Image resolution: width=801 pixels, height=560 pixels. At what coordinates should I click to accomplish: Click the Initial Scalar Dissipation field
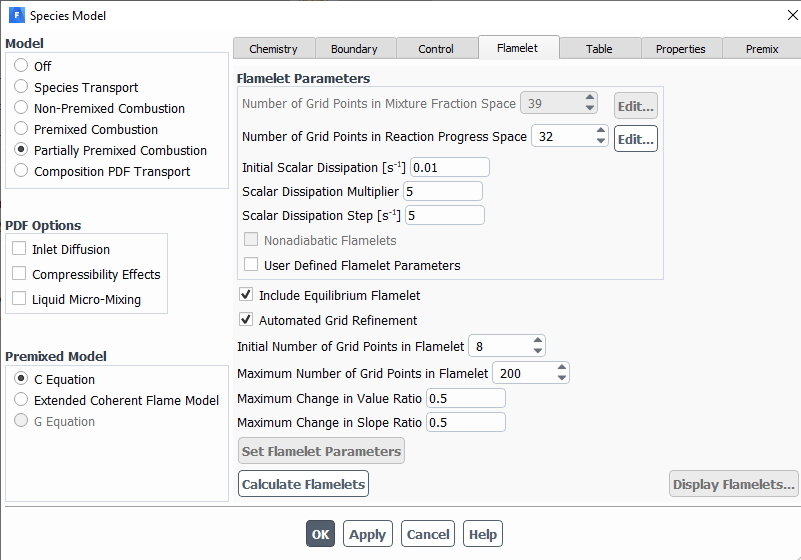(449, 167)
